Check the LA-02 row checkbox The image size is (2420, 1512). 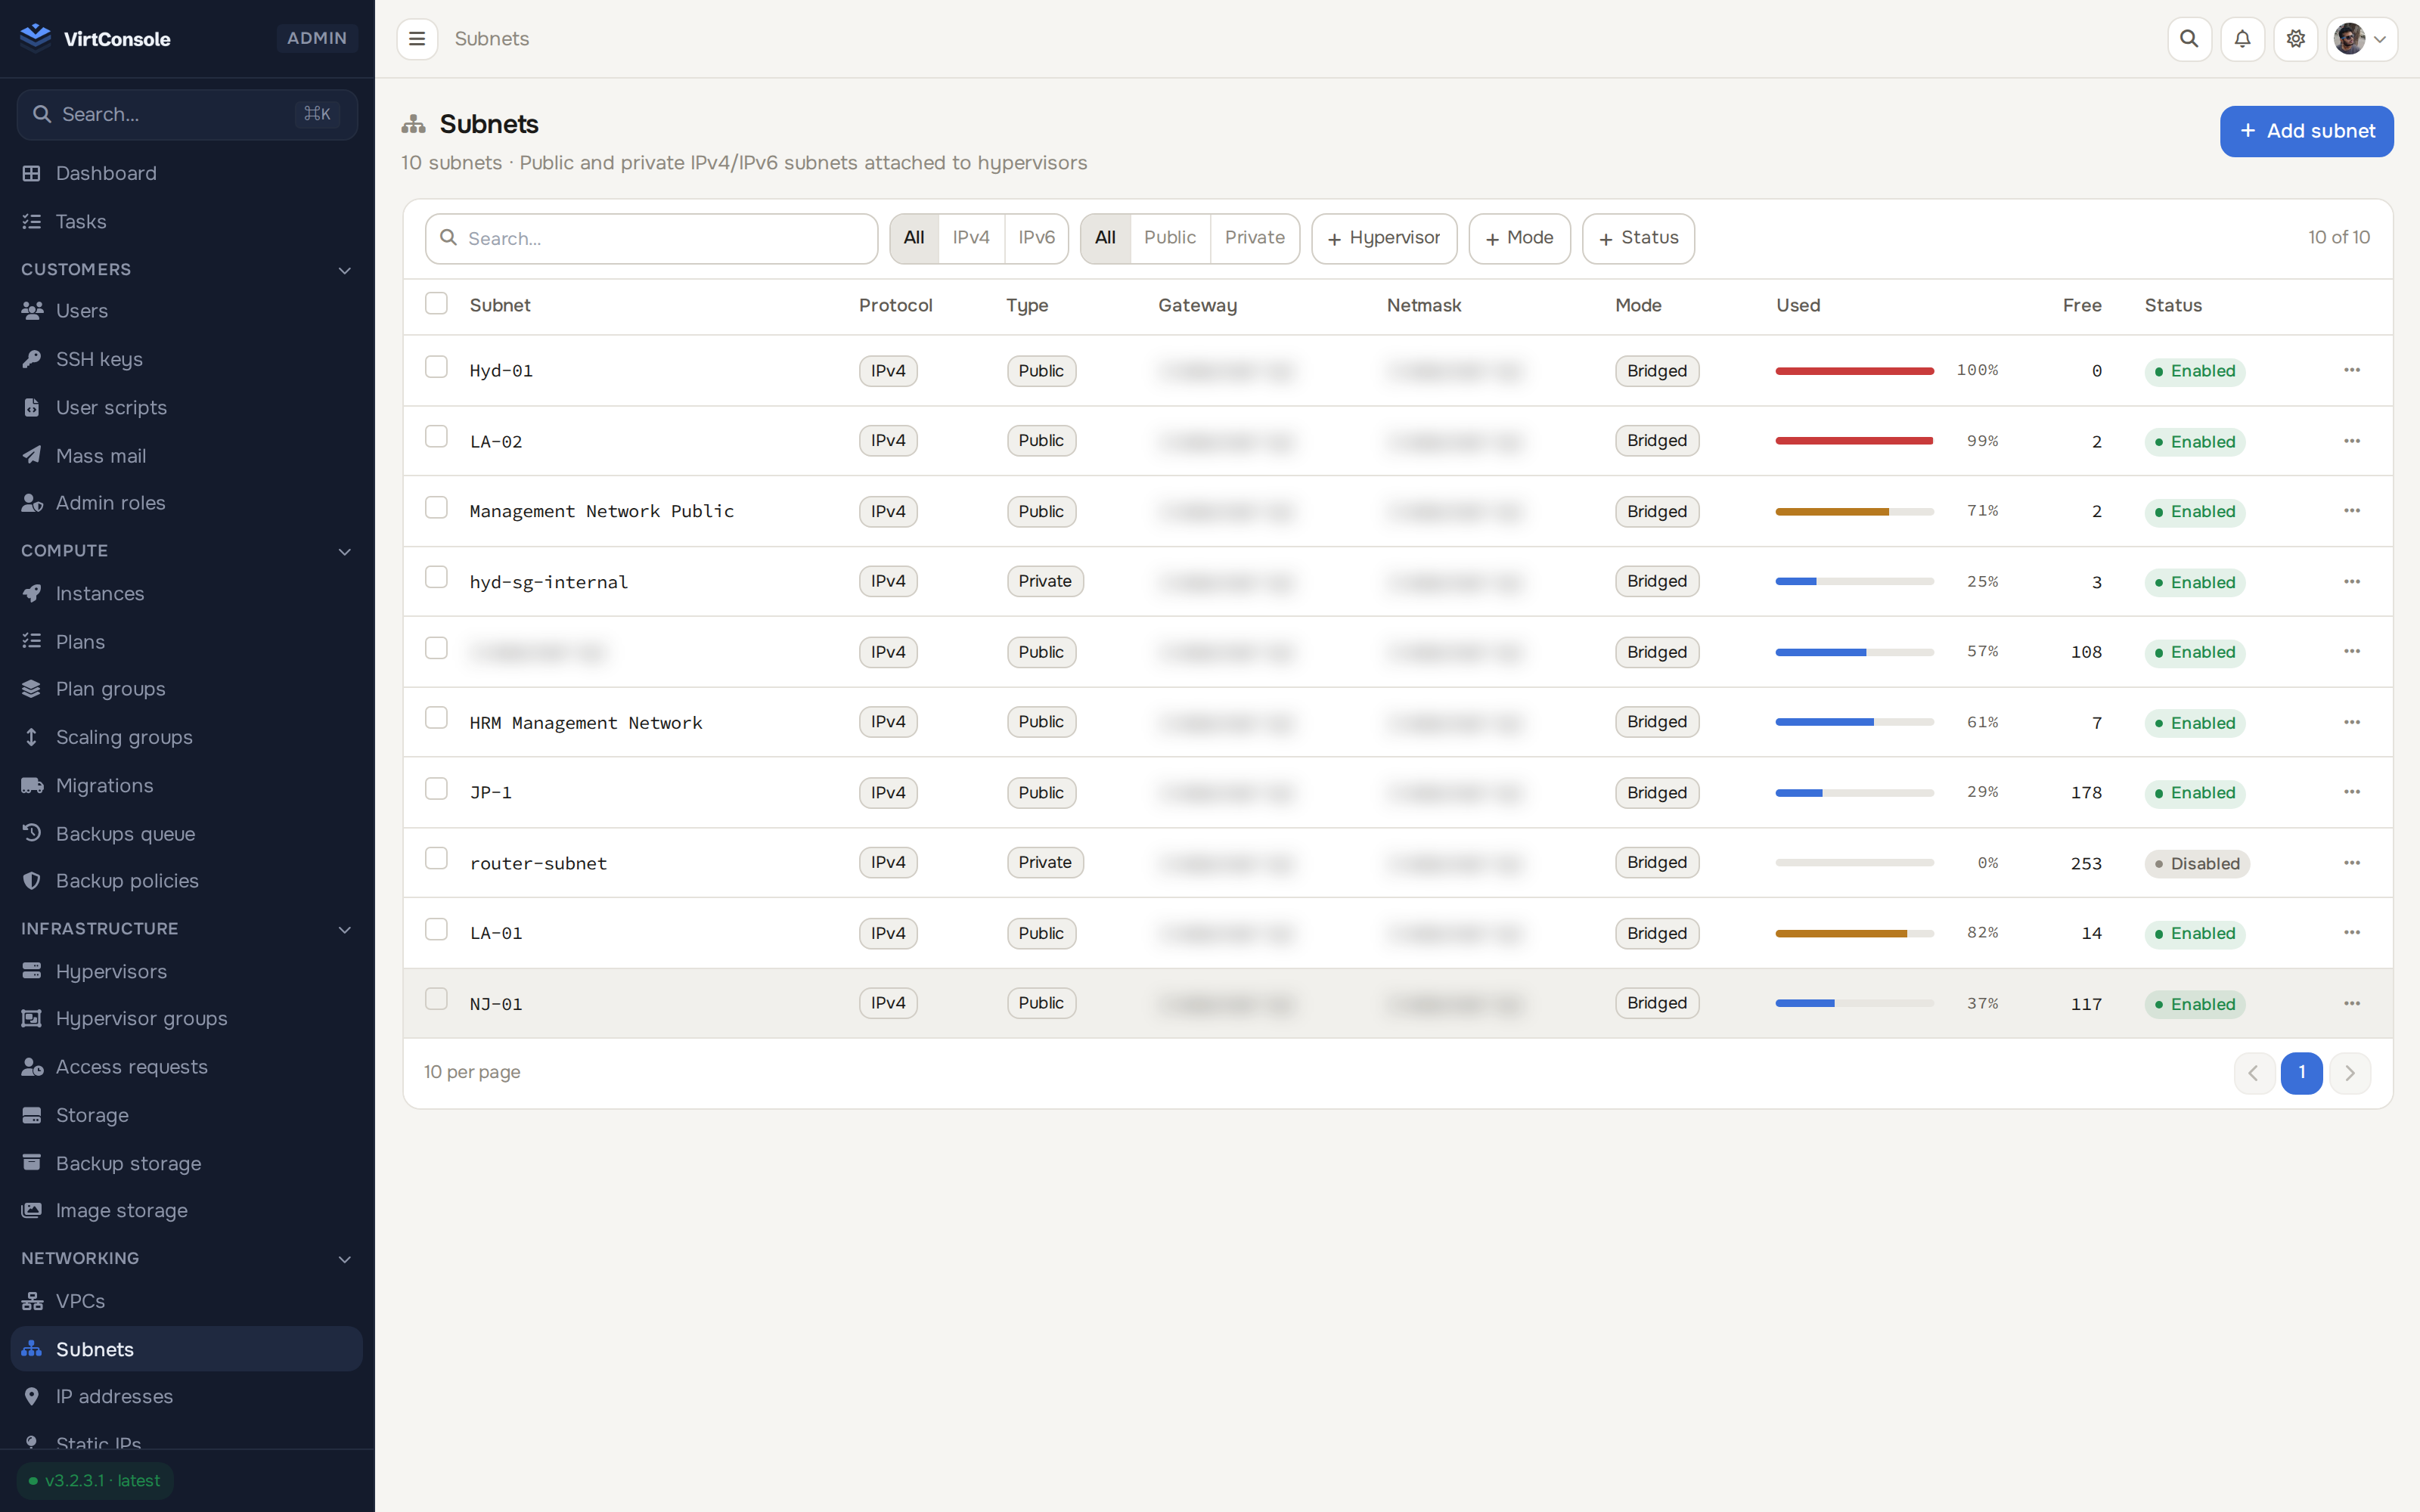pyautogui.click(x=436, y=437)
